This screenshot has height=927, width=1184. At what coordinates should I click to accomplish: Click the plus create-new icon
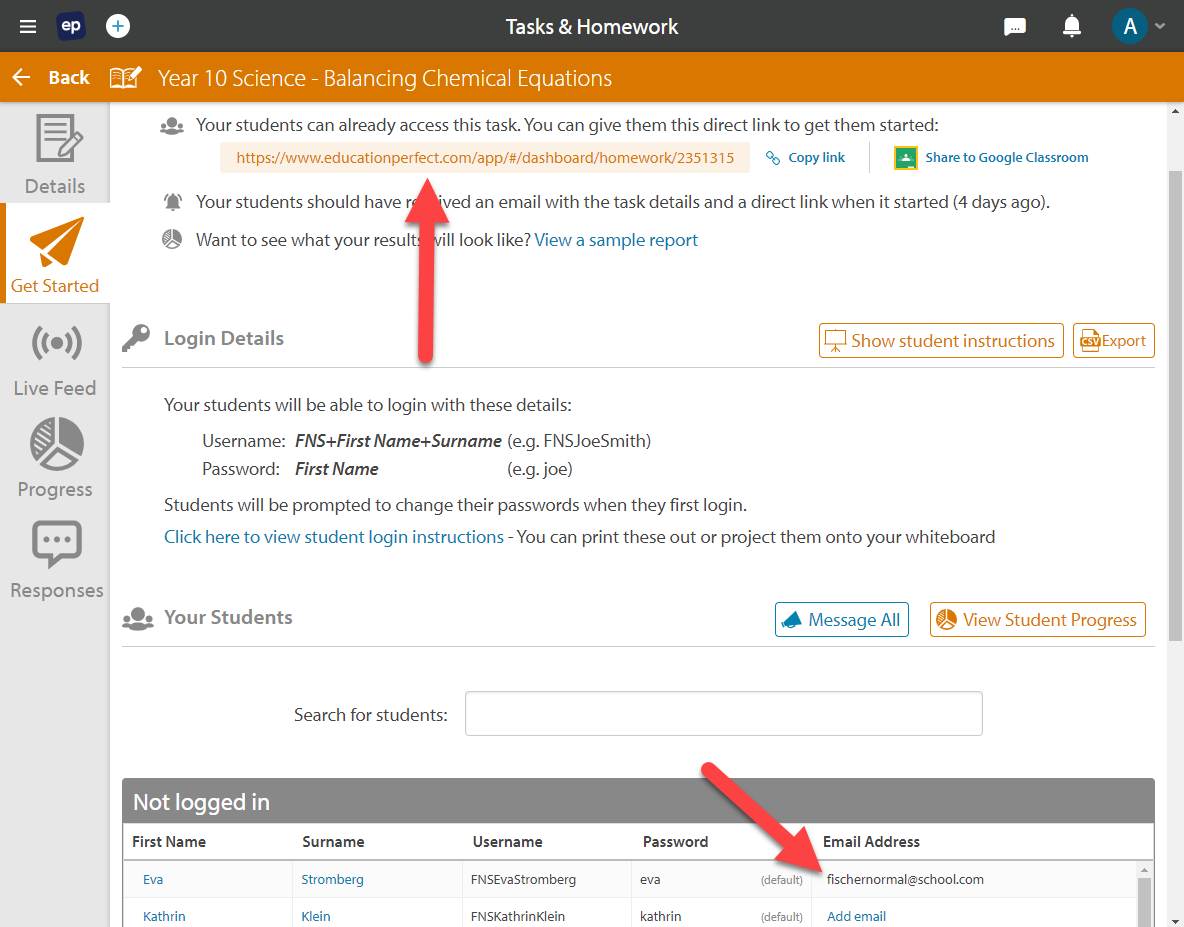coord(117,26)
